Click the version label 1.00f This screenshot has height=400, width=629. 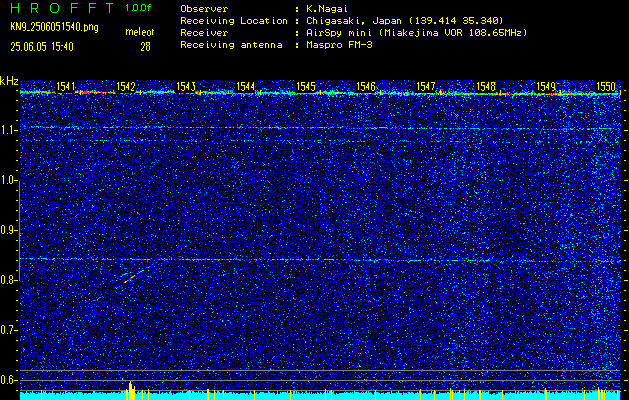138,8
